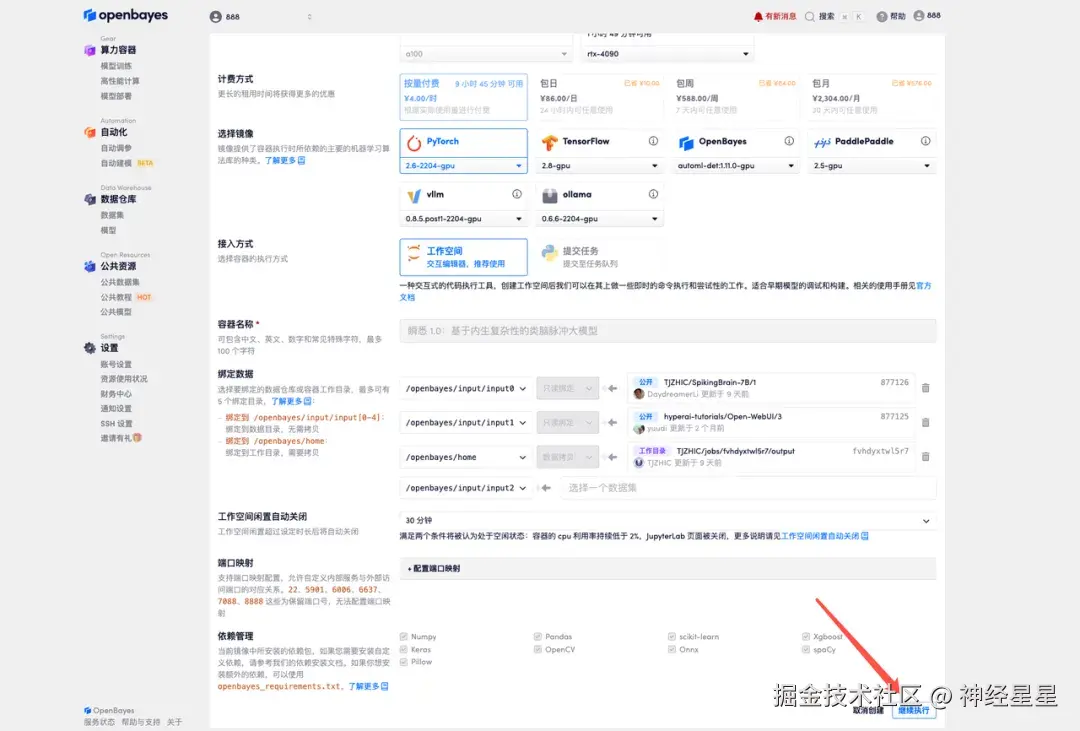Open the 30 分钟 idle shutdown dropdown
The image size is (1080, 731).
click(x=667, y=521)
